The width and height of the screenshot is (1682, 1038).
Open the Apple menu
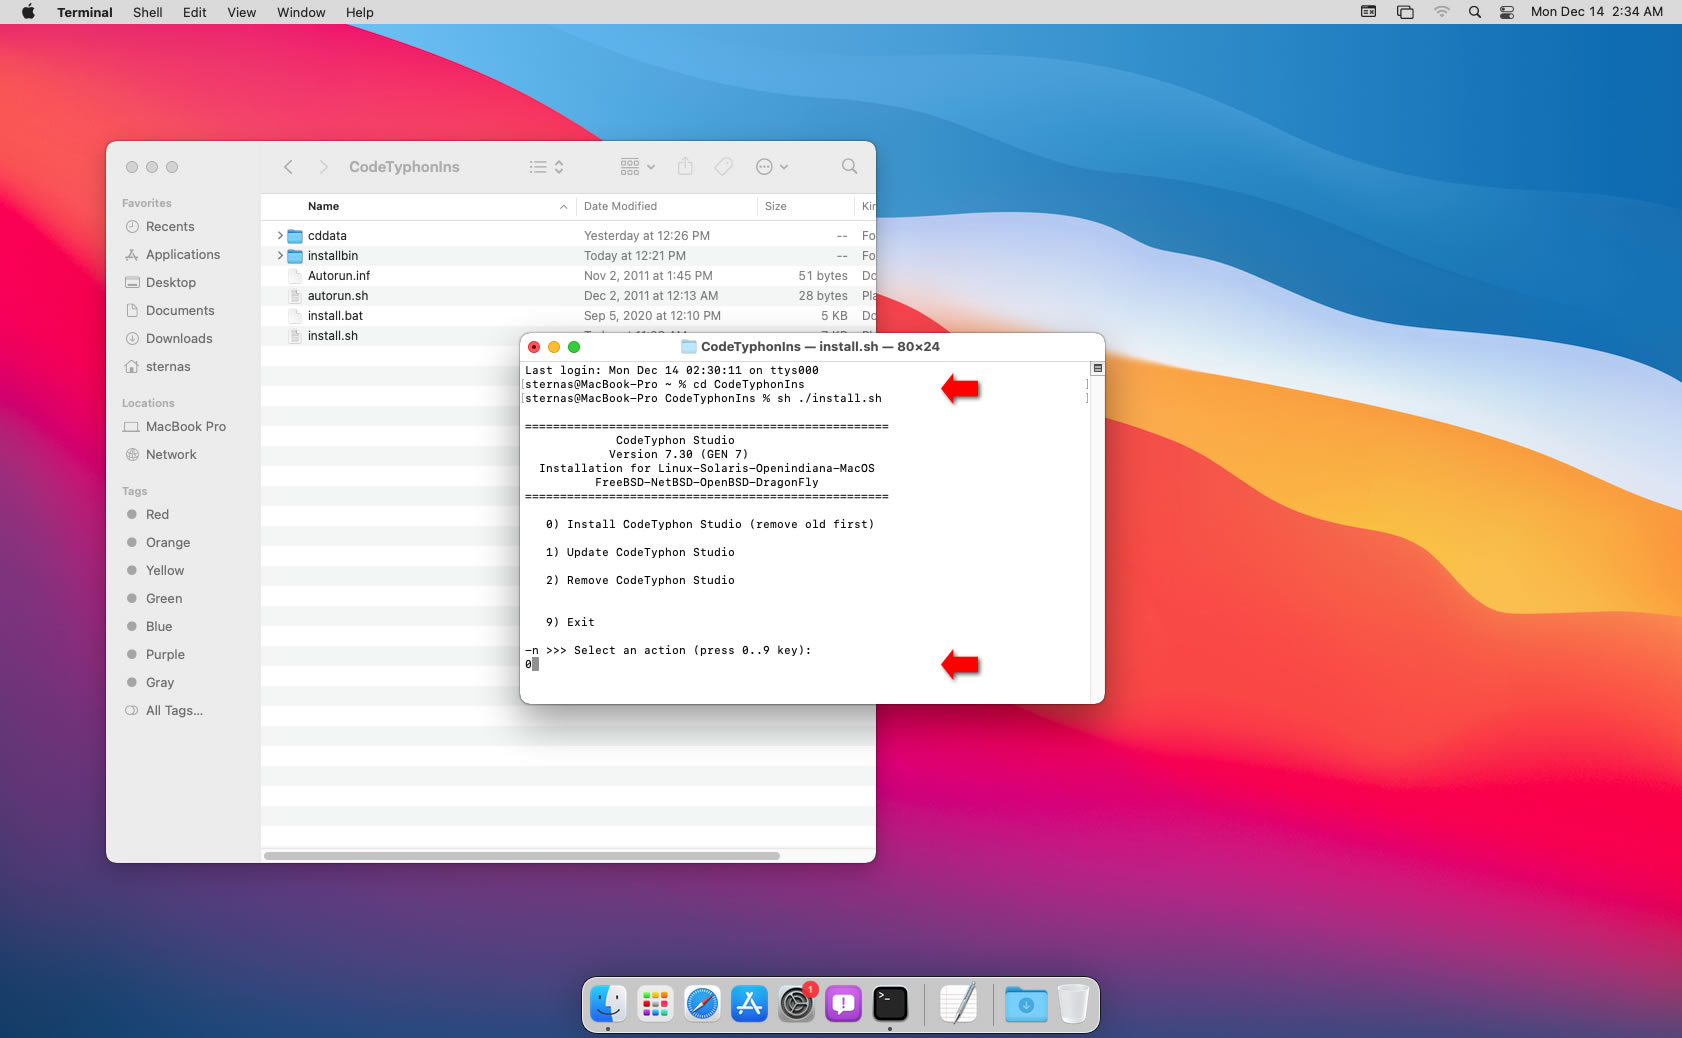pos(28,12)
